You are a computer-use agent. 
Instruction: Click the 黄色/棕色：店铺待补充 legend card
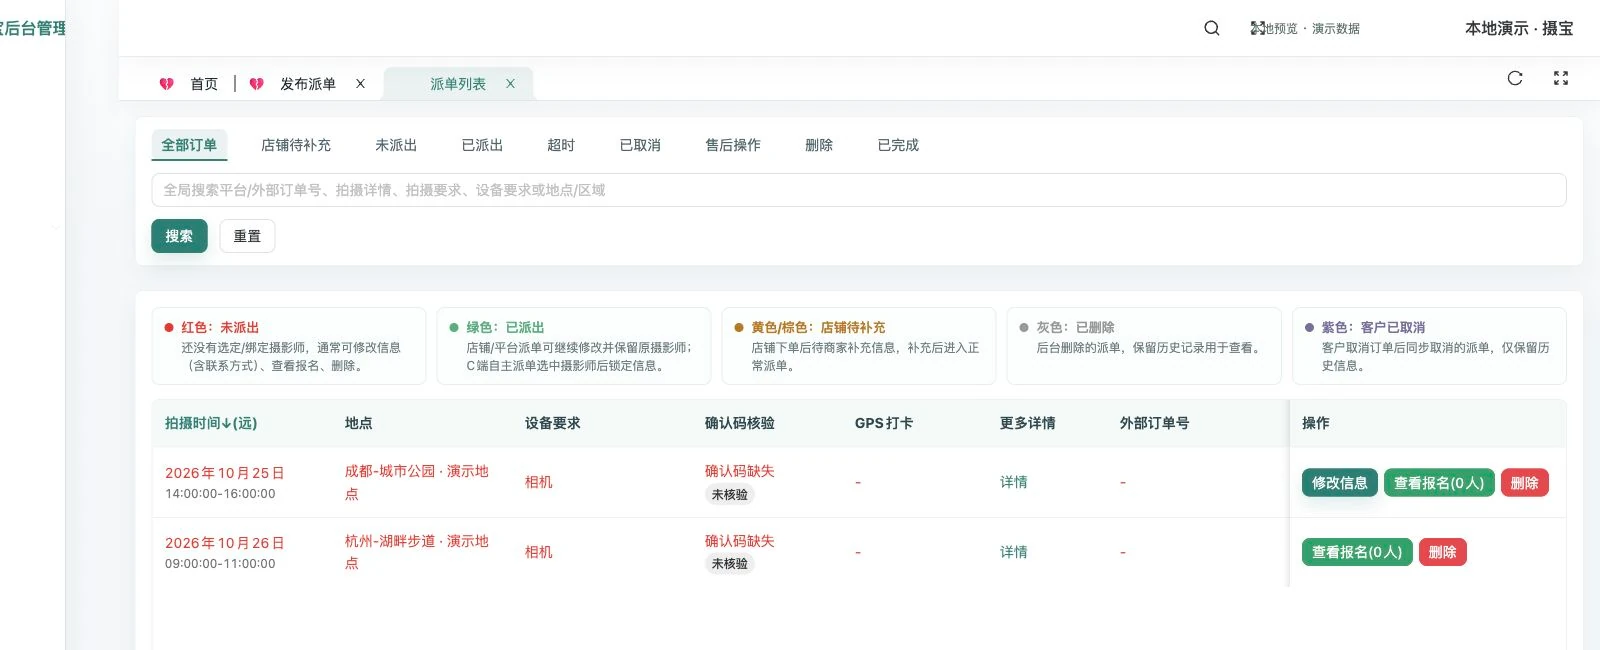point(859,346)
